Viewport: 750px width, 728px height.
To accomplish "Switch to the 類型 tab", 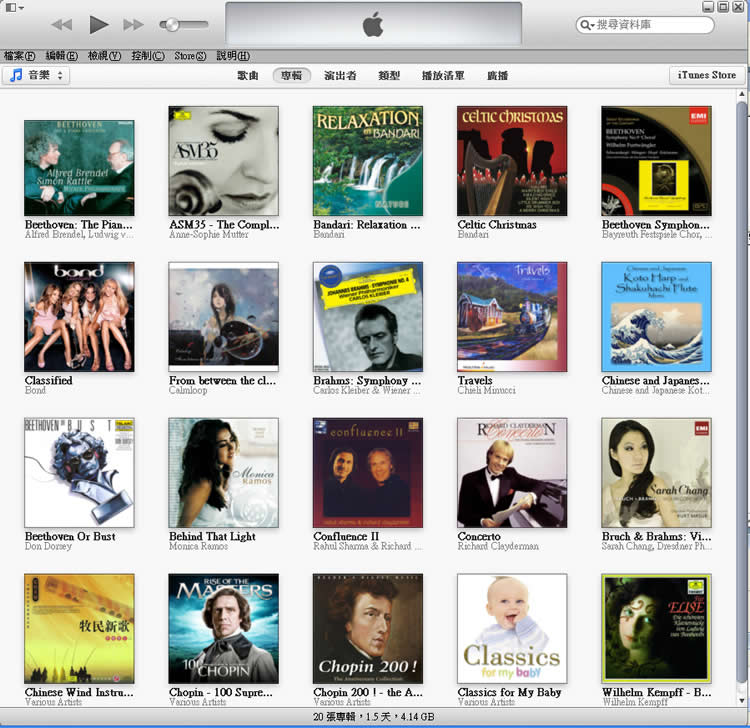I will pos(389,76).
